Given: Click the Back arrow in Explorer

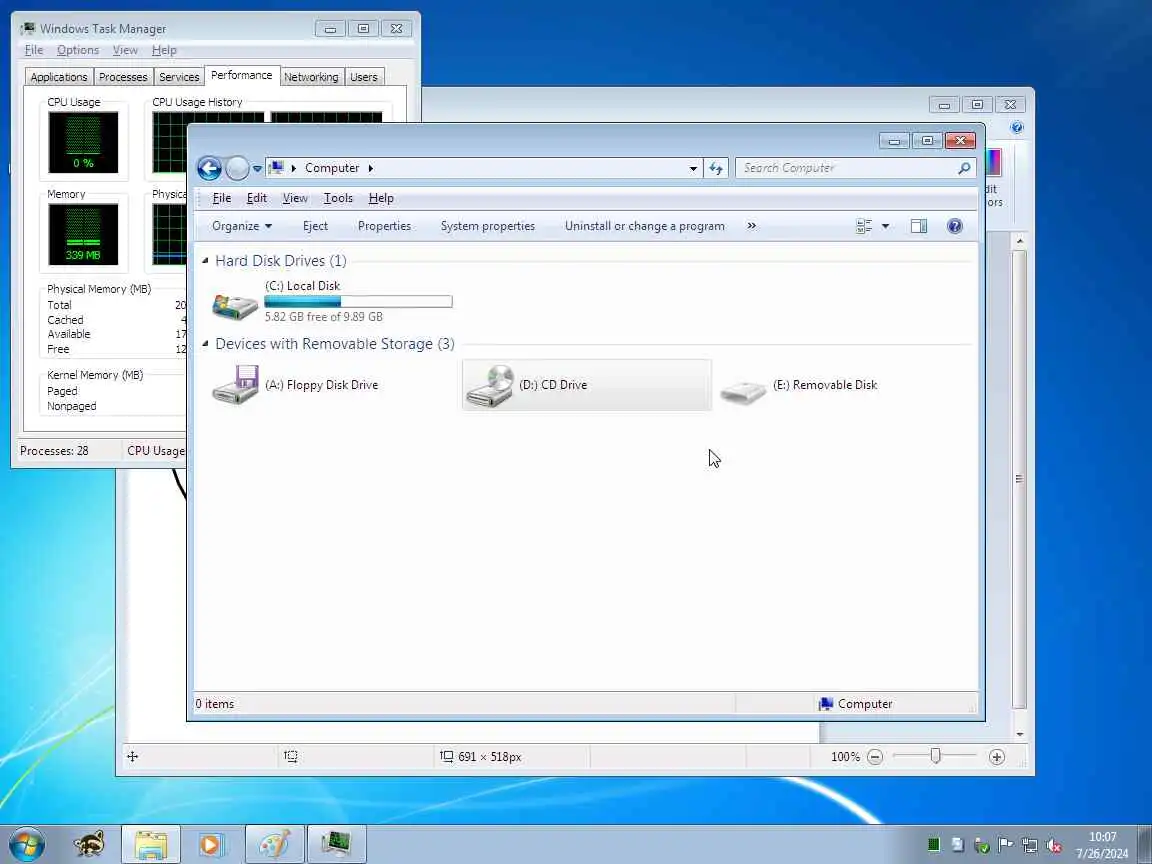Looking at the screenshot, I should tap(209, 168).
